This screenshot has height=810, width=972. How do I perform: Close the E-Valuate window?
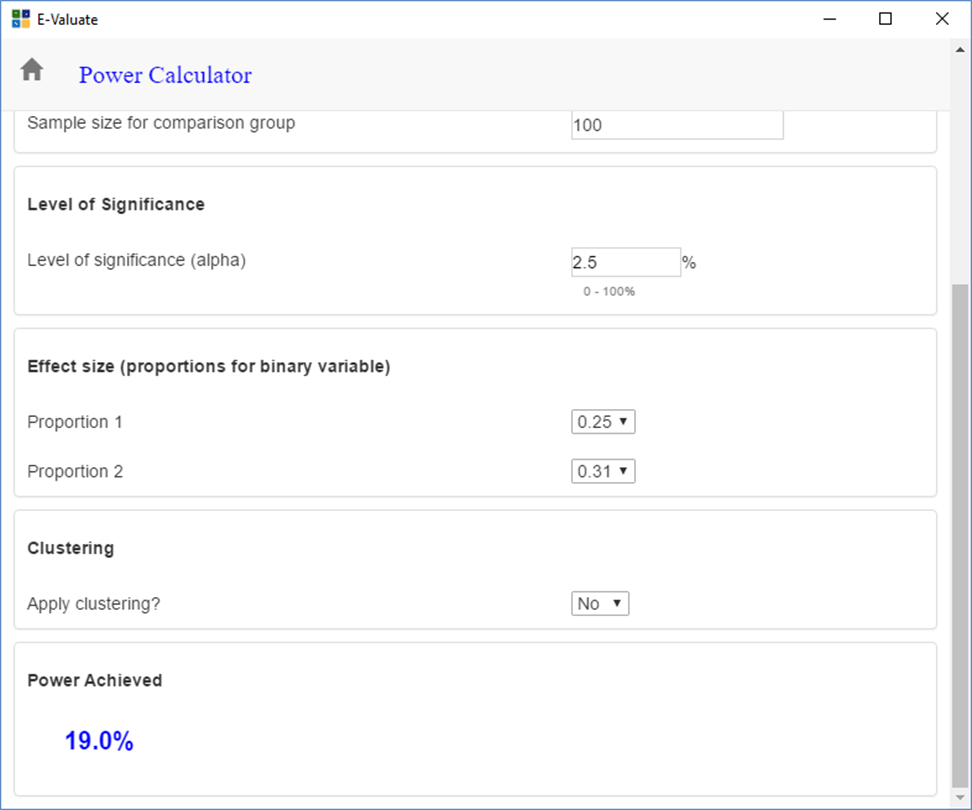942,19
